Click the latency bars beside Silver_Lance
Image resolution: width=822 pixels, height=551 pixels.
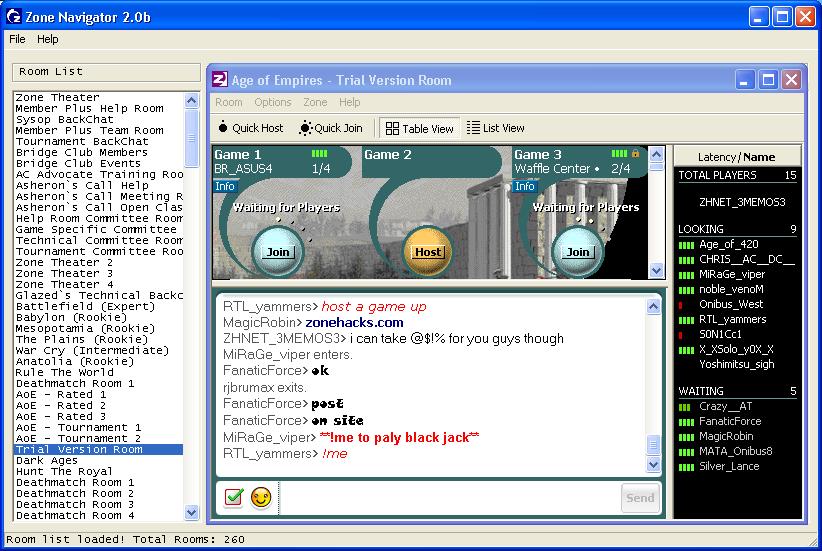click(x=686, y=467)
